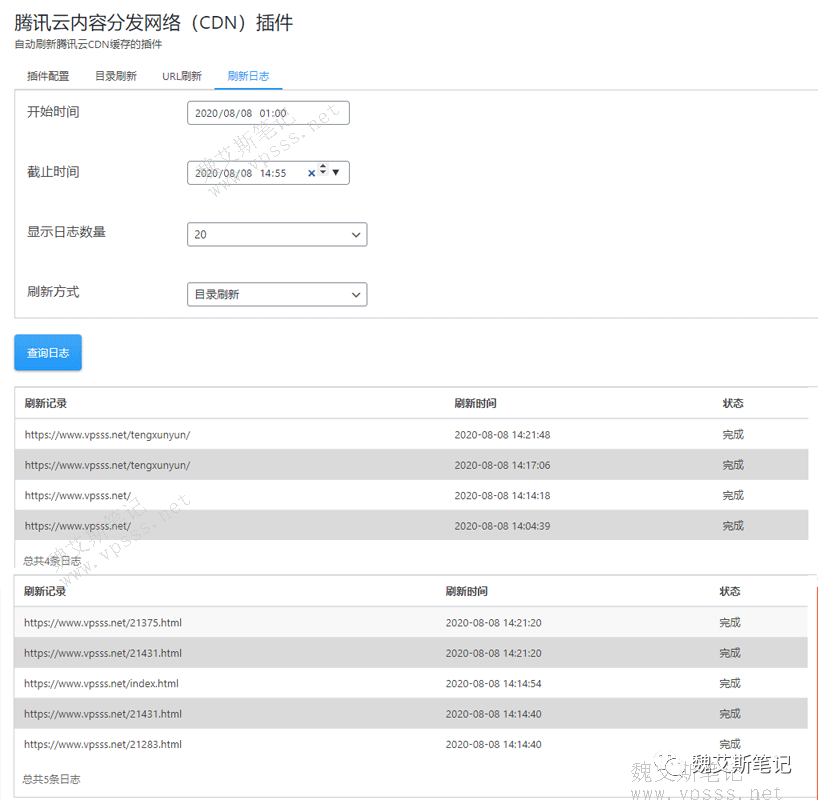818x800 pixels.
Task: Select the index.html refresh record
Action: (x=101, y=684)
